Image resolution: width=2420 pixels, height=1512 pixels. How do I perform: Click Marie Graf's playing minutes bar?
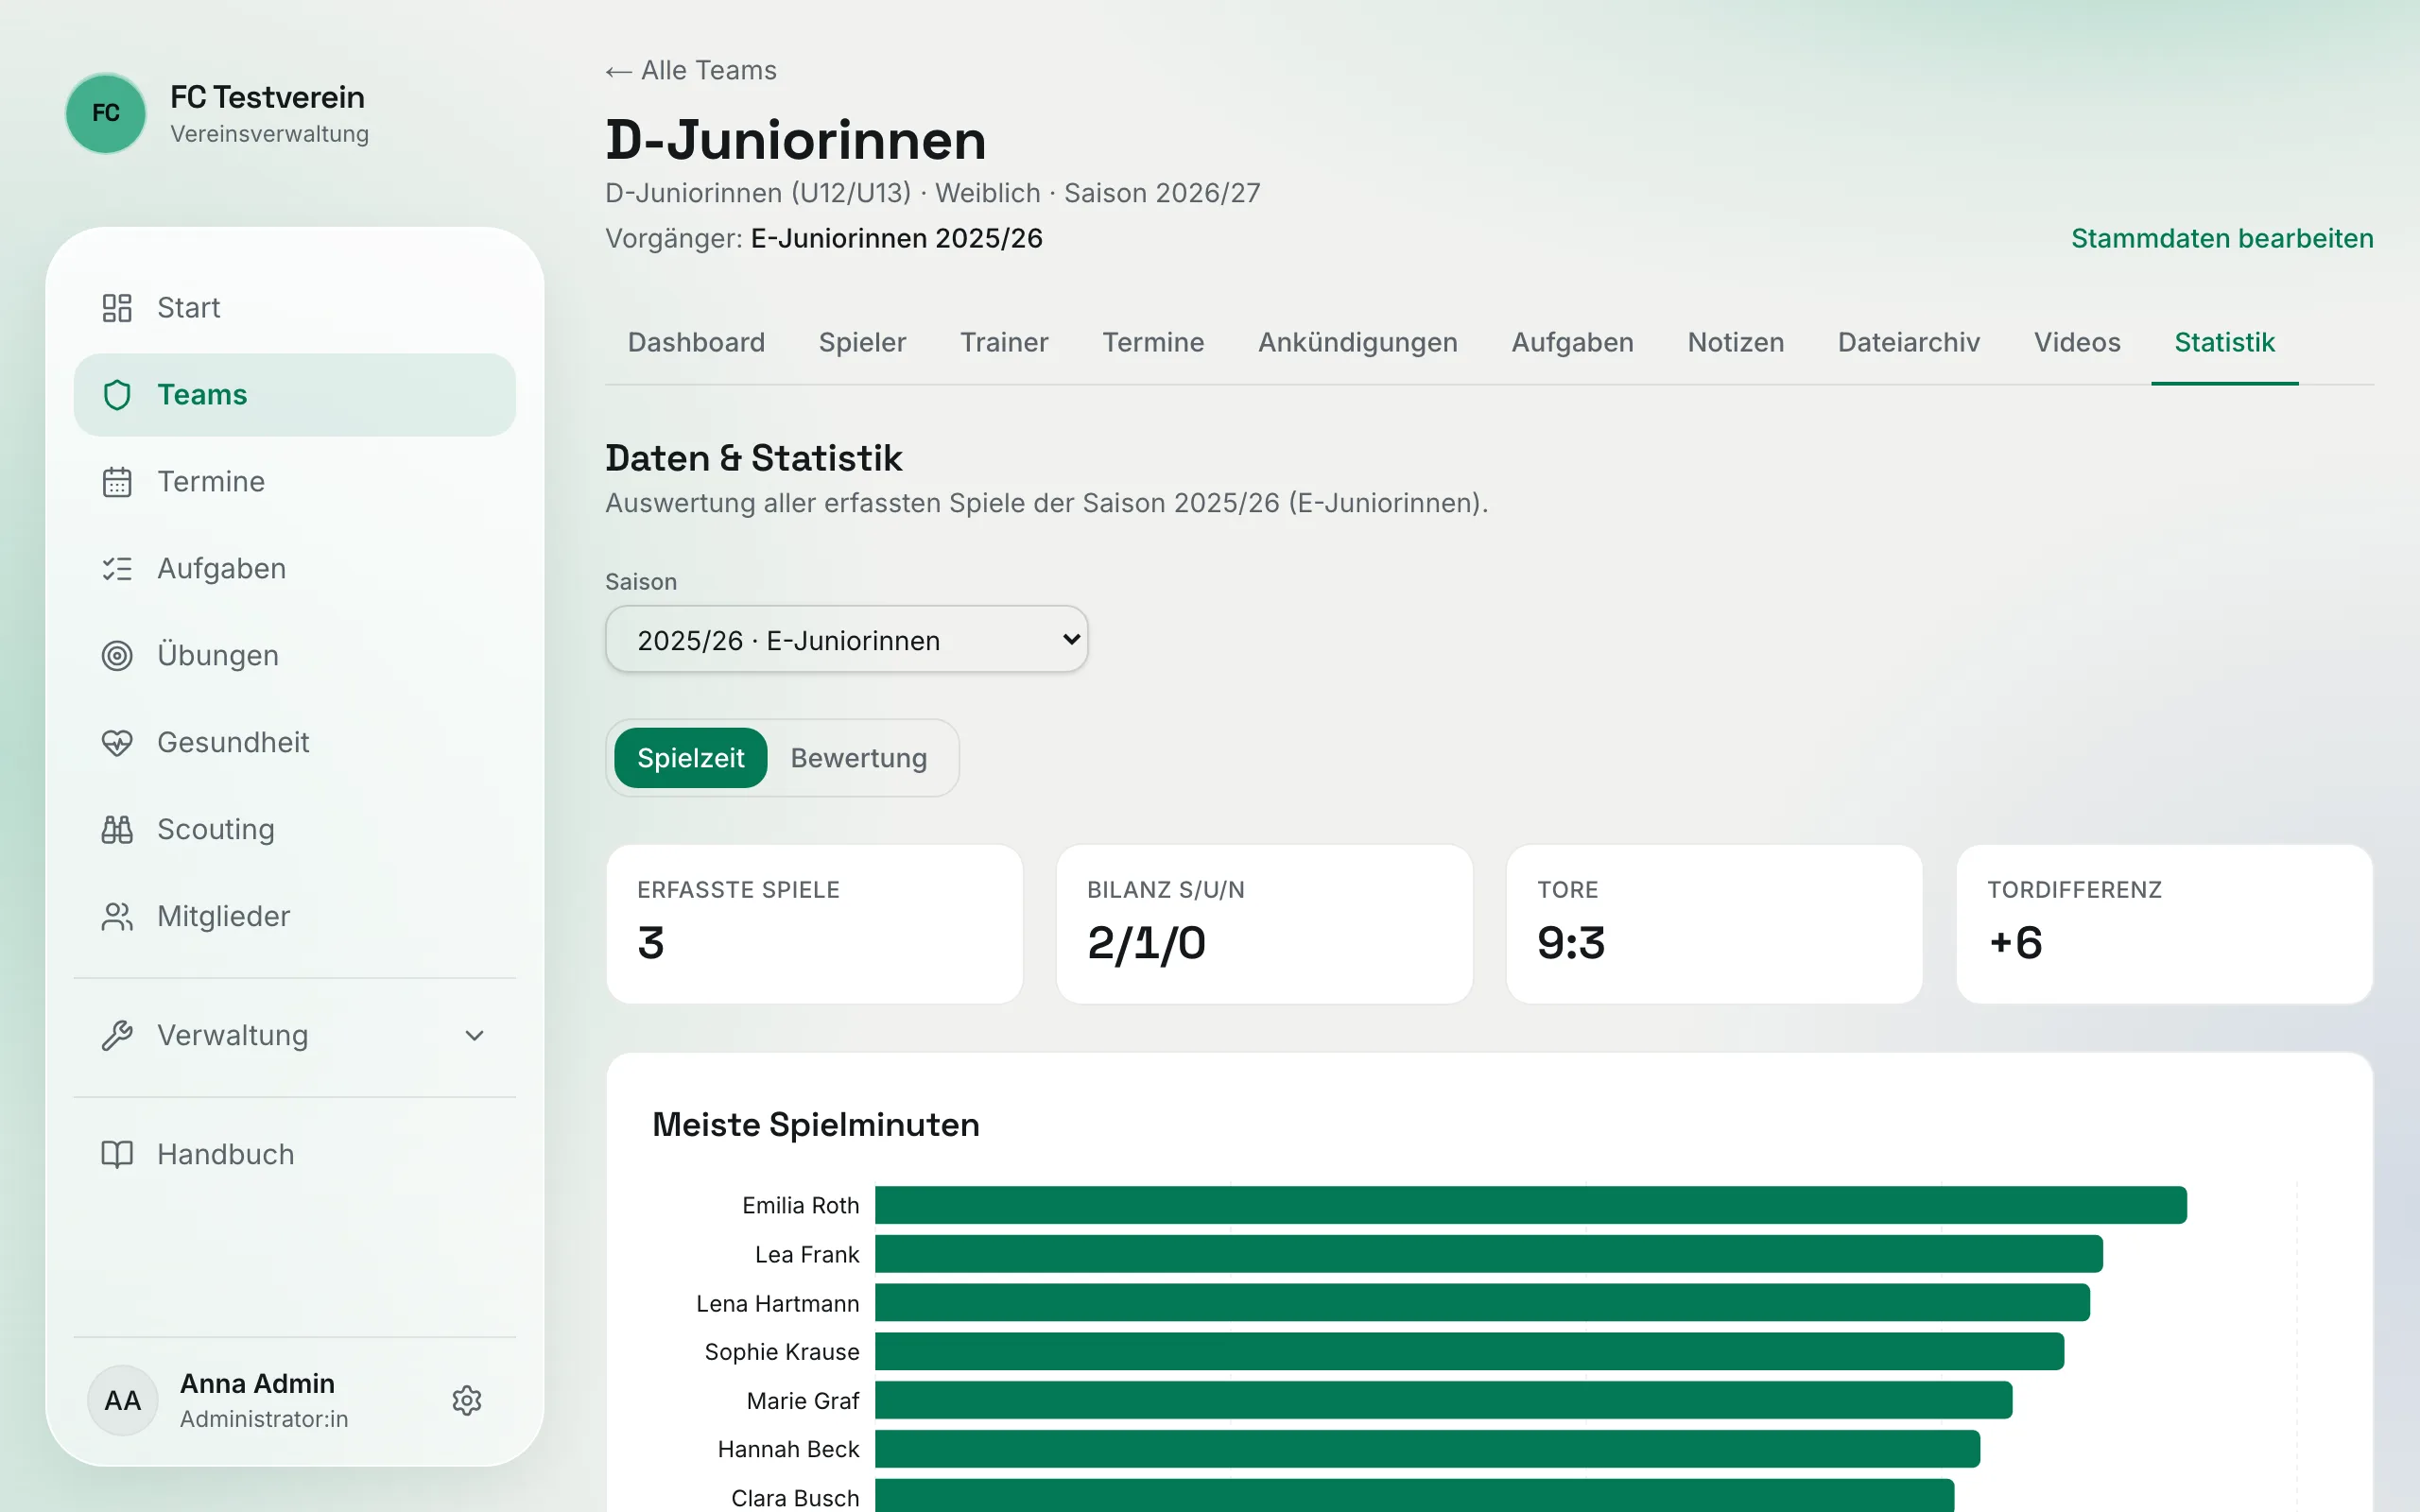tap(1444, 1400)
